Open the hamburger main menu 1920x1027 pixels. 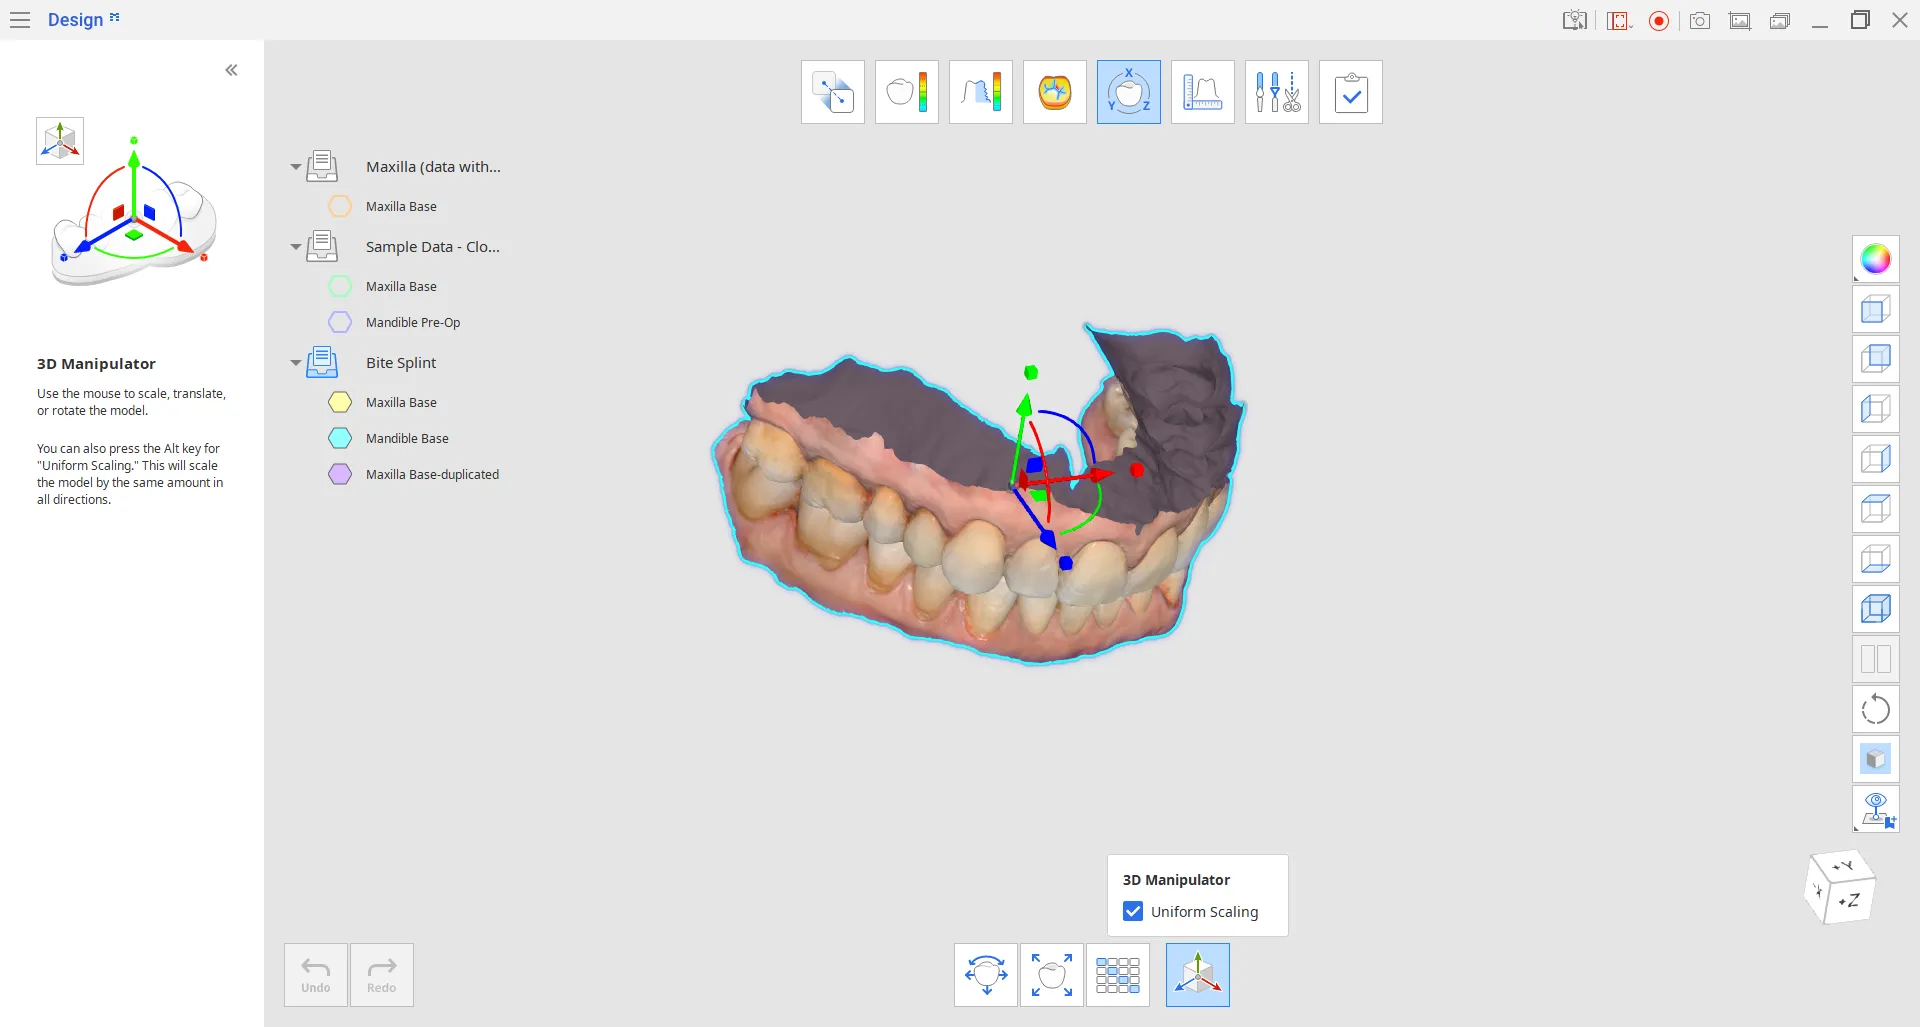[20, 20]
